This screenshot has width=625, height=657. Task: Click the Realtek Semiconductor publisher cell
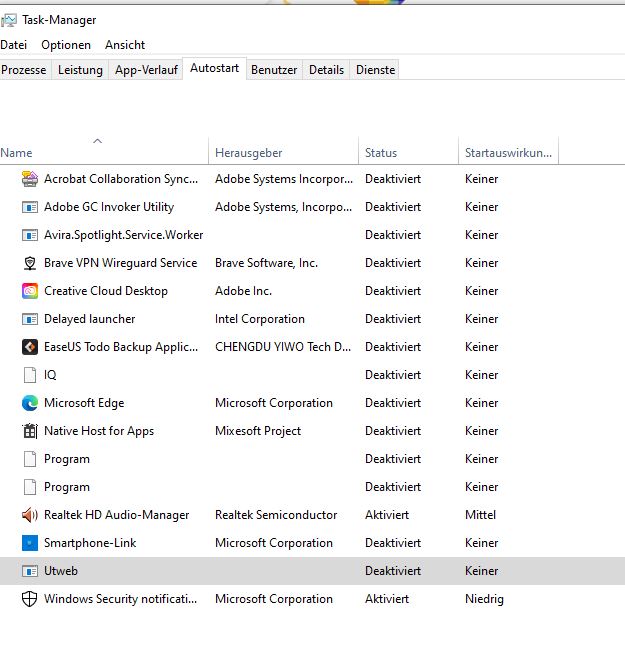coord(276,515)
